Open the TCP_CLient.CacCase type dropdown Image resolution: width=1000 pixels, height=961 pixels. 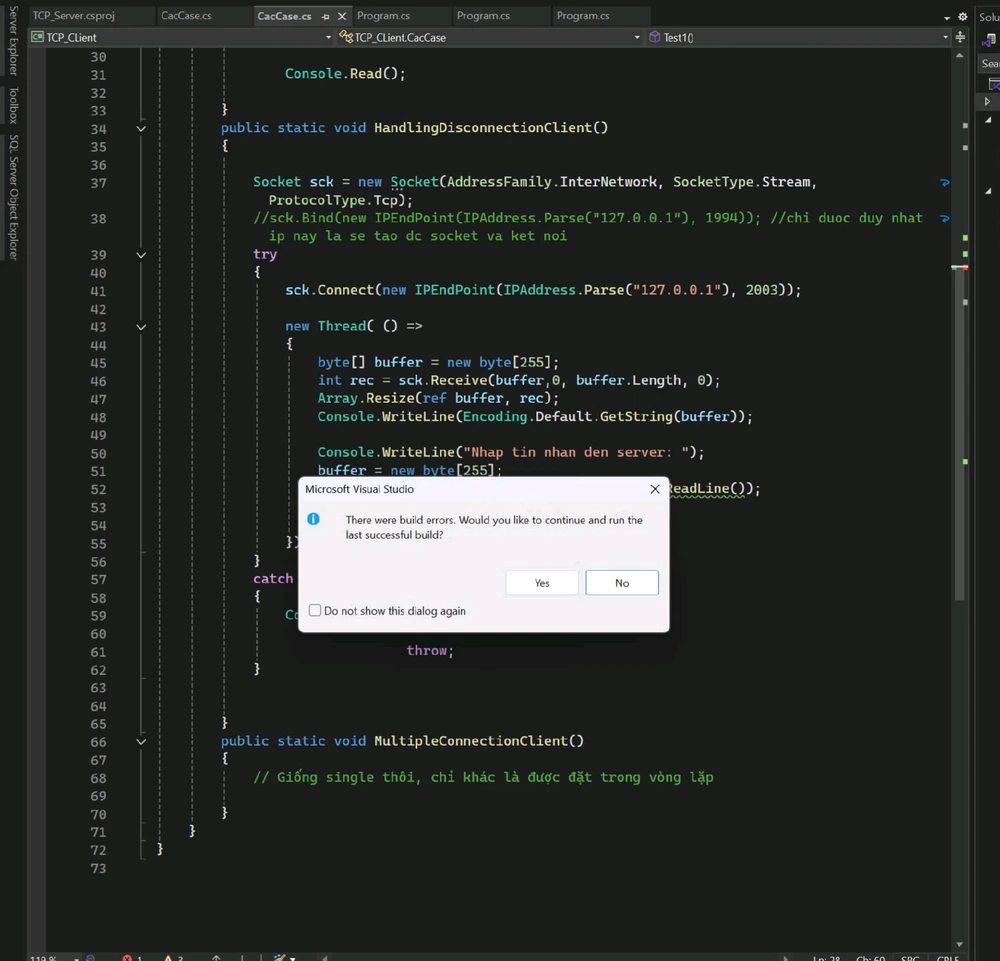[637, 37]
